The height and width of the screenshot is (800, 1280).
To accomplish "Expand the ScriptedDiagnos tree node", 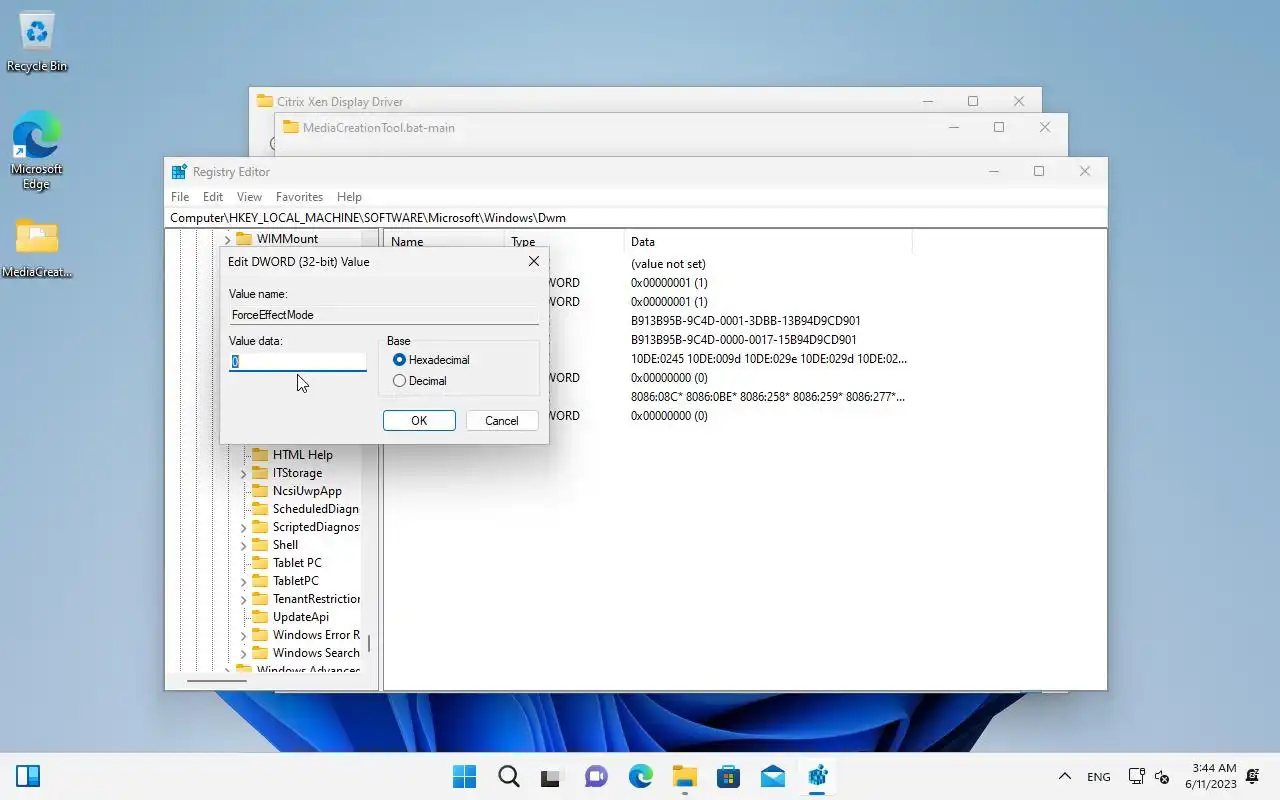I will tap(243, 527).
